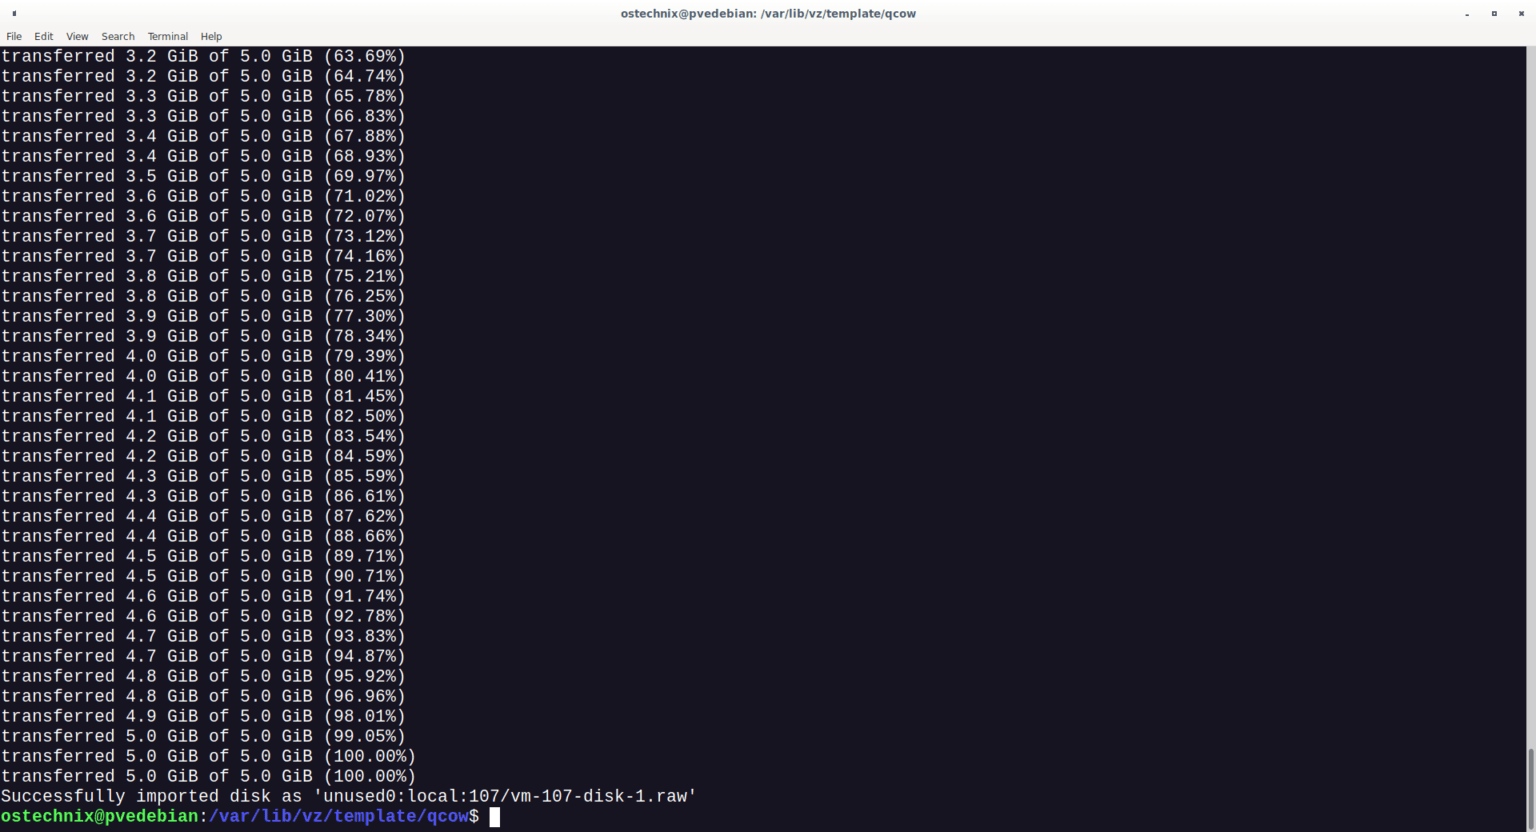
Task: Open the View menu
Action: [x=76, y=36]
